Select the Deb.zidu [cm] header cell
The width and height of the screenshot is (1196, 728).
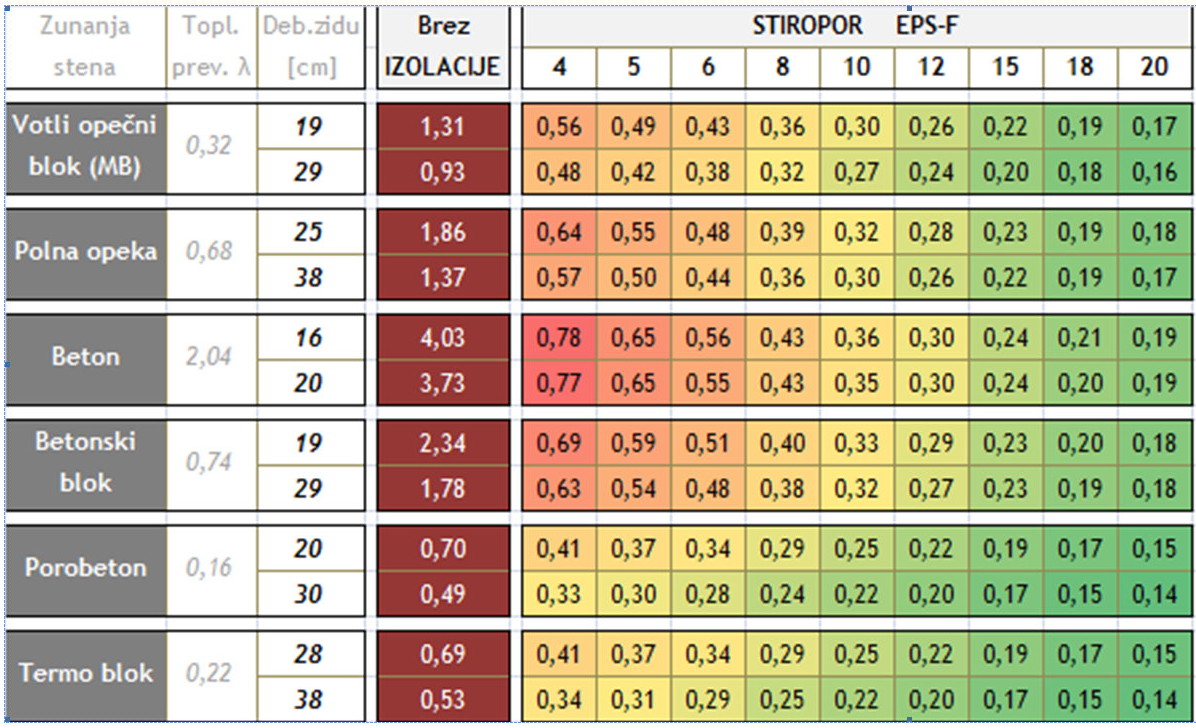(x=310, y=47)
